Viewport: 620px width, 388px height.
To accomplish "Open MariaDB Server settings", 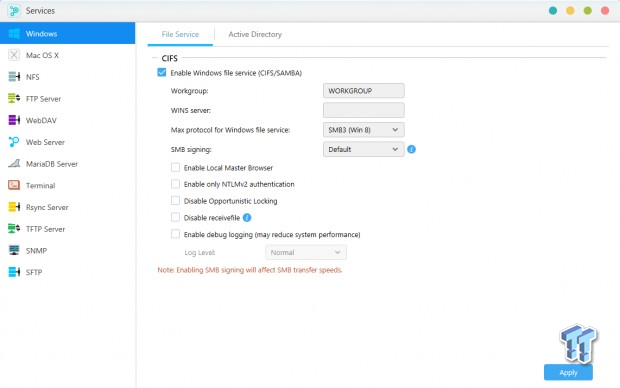I will click(68, 164).
